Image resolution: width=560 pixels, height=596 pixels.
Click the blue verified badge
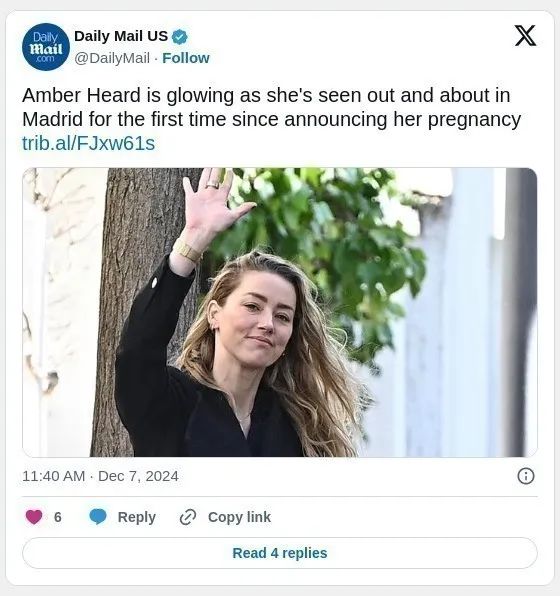tap(179, 37)
